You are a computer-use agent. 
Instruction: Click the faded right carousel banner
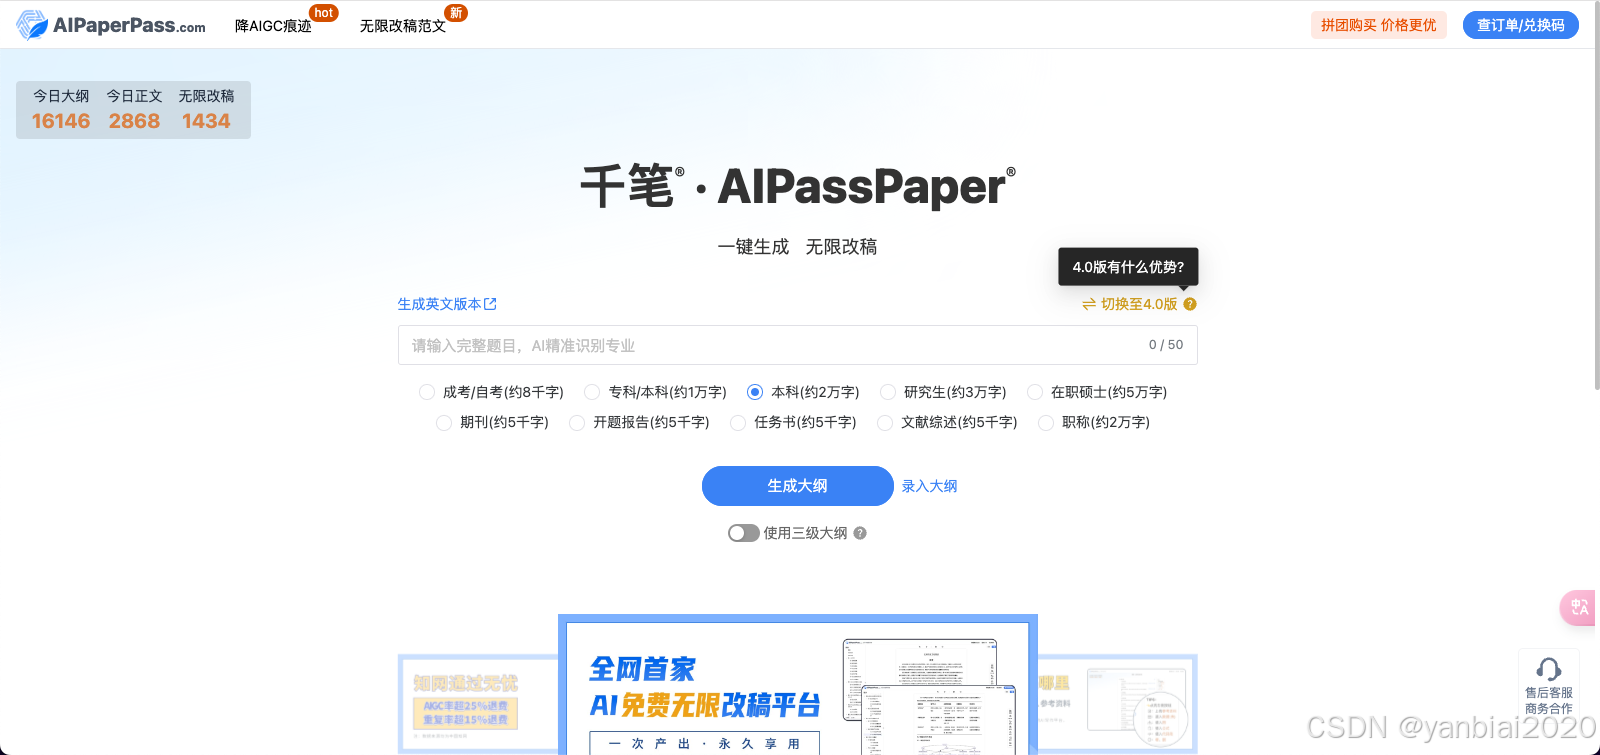point(1117,704)
